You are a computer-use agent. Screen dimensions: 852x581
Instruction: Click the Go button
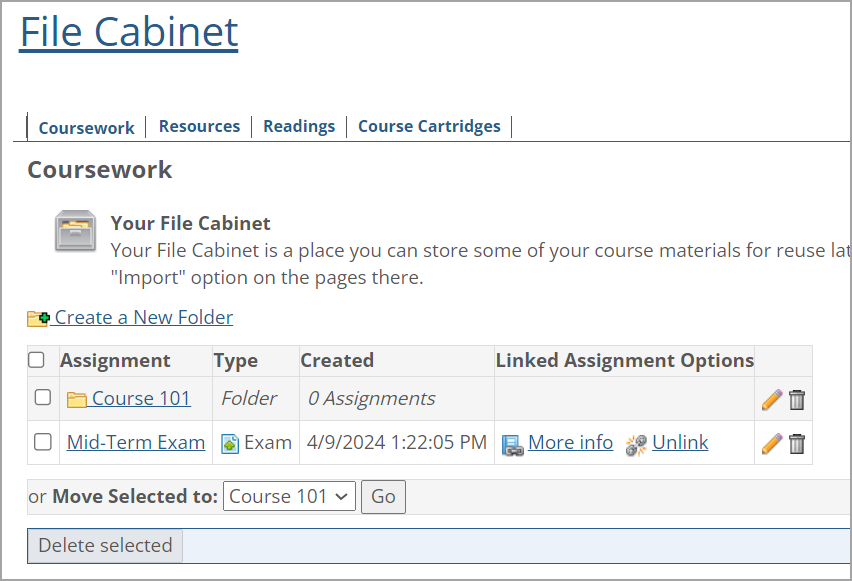[x=383, y=496]
